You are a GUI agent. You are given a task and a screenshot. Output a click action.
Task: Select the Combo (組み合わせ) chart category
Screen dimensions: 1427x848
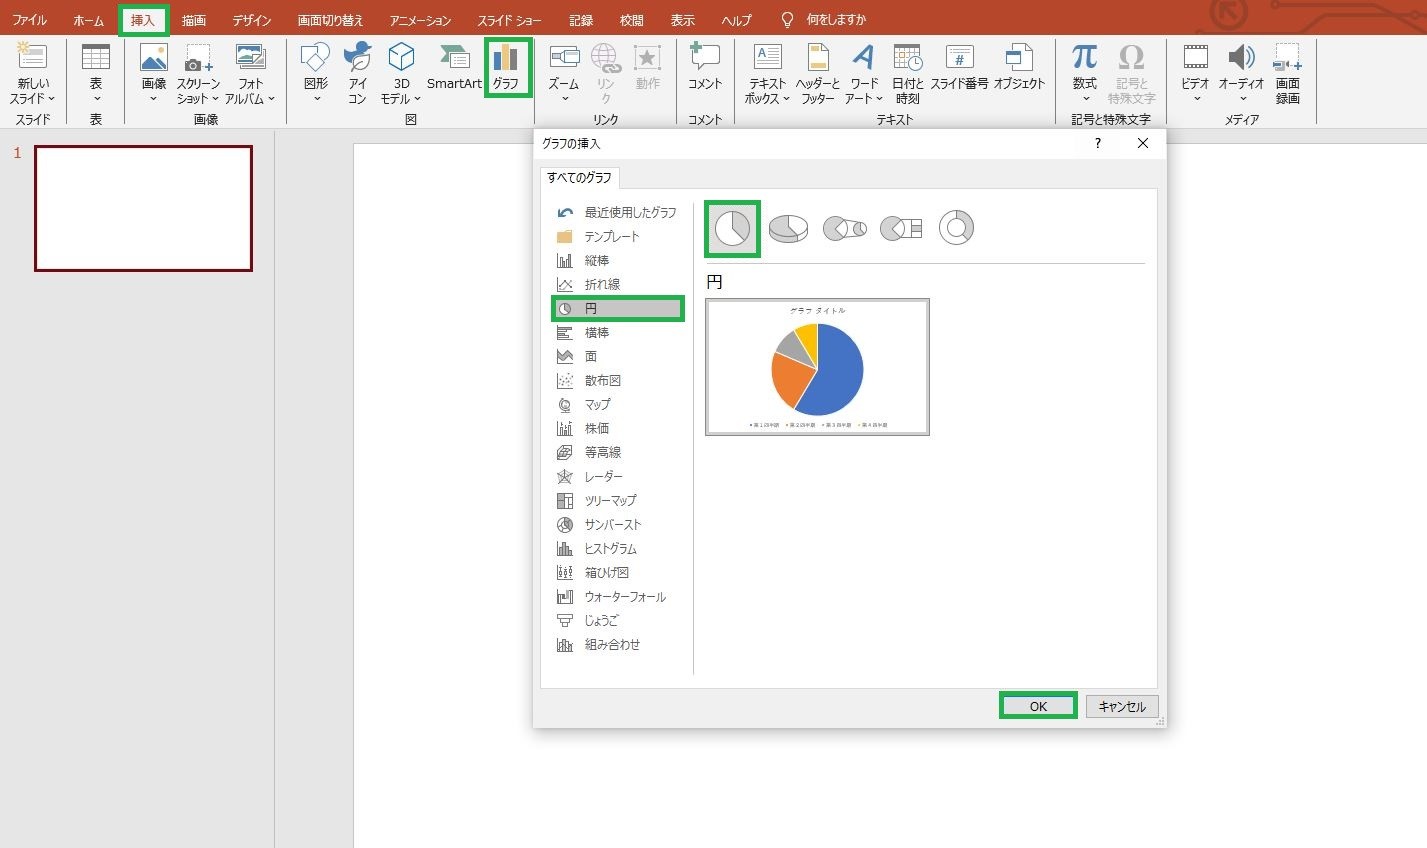tap(618, 644)
